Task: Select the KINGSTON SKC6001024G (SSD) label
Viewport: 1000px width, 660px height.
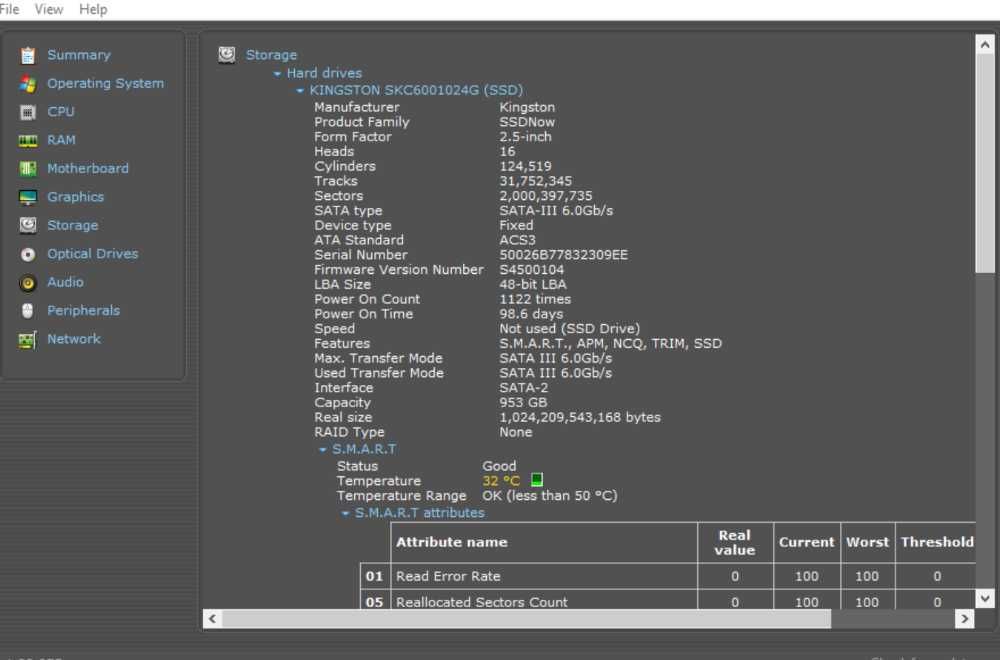Action: coord(416,91)
